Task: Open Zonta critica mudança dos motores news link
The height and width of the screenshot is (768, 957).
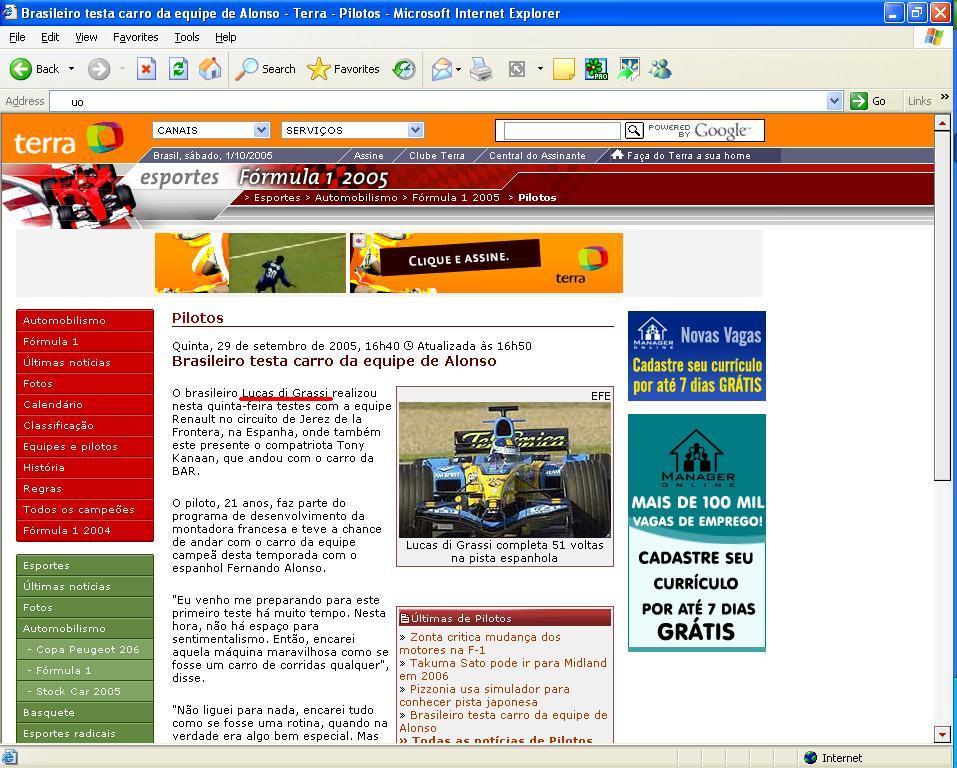Action: coord(480,643)
